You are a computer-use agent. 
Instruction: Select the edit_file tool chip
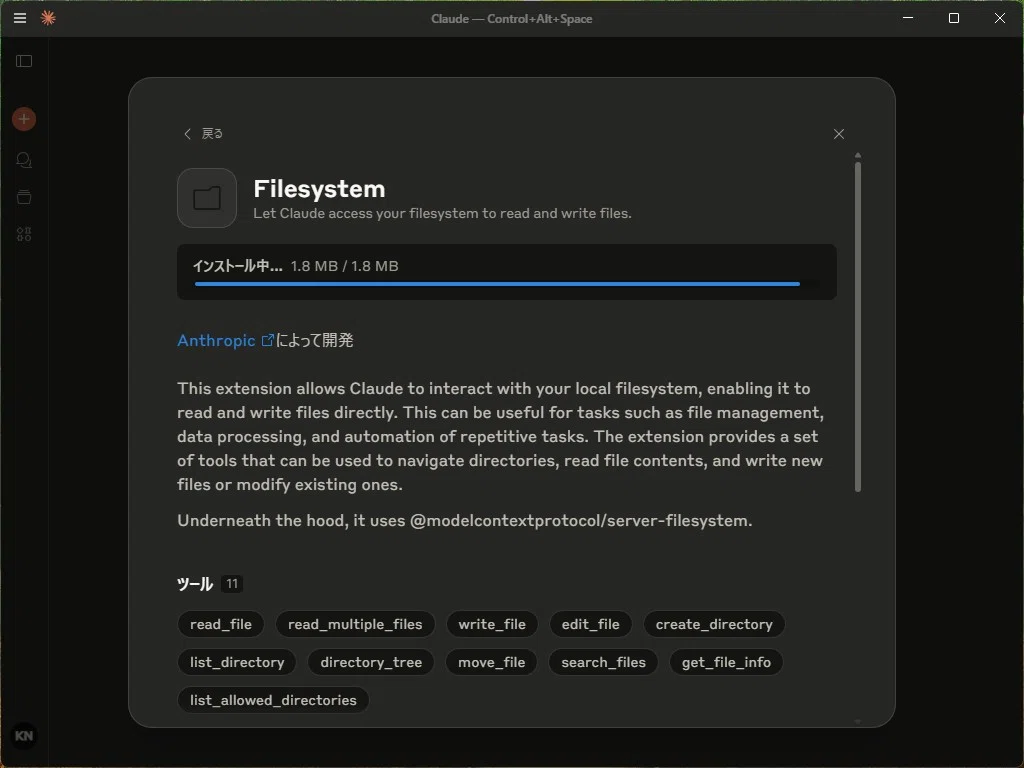[590, 624]
